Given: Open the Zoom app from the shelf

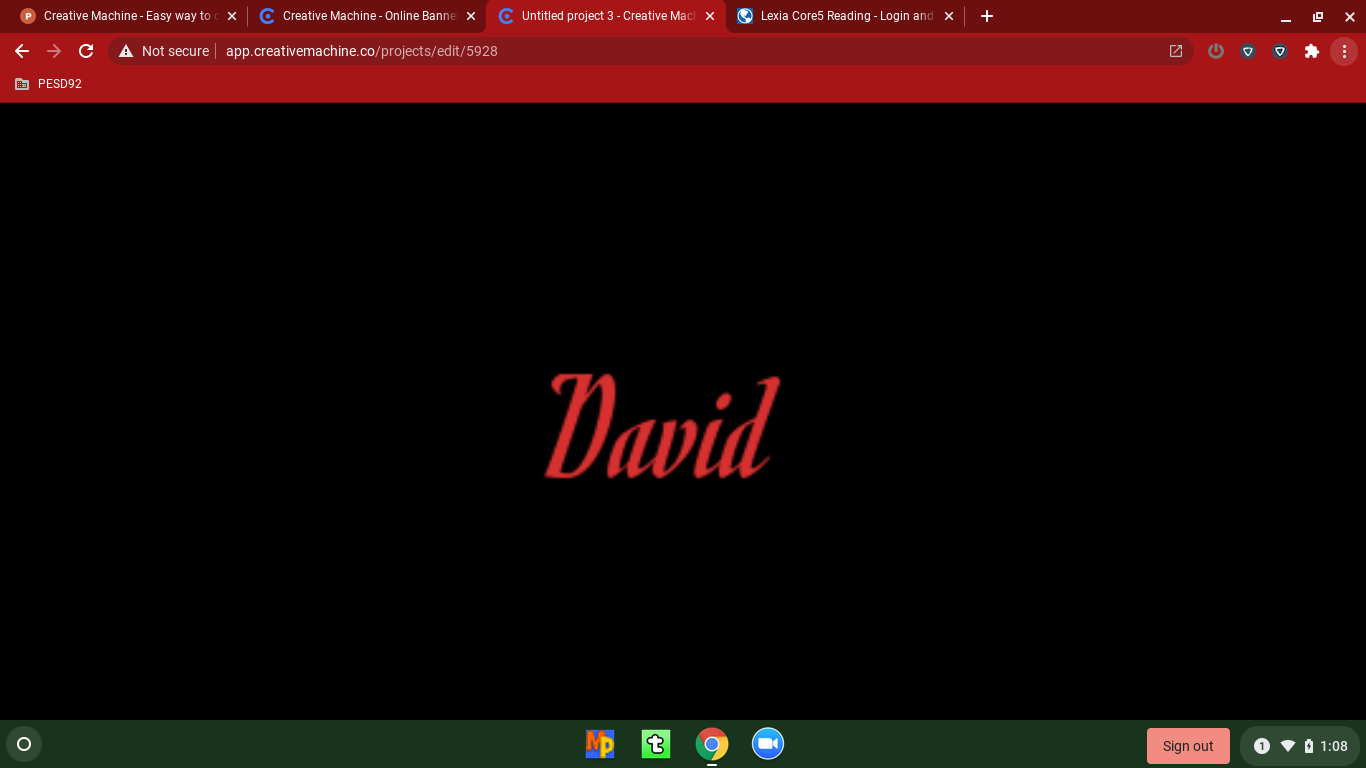Looking at the screenshot, I should click(x=767, y=744).
